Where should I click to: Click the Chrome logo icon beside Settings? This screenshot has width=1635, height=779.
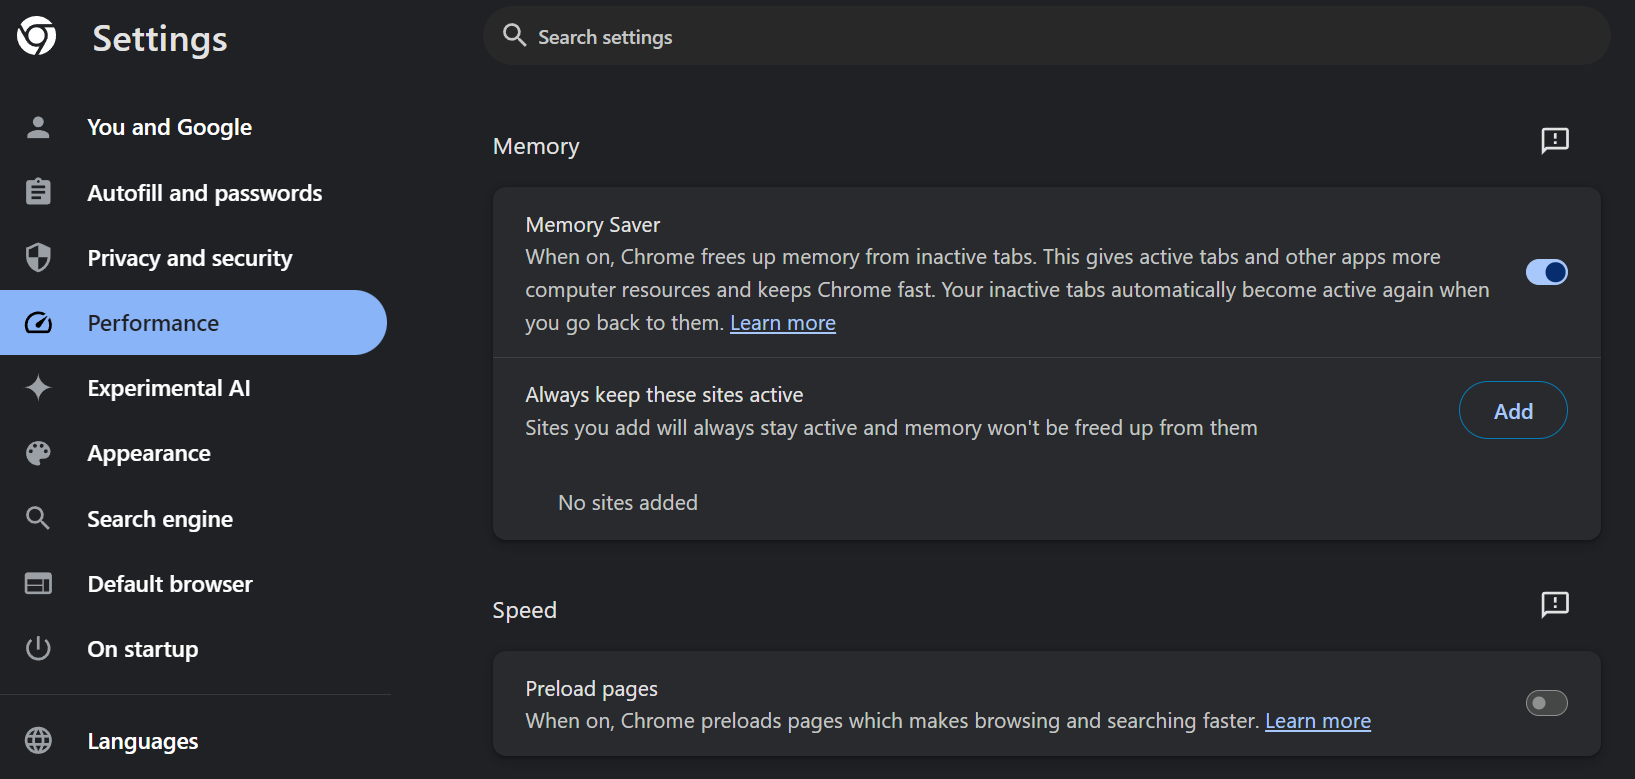[37, 37]
